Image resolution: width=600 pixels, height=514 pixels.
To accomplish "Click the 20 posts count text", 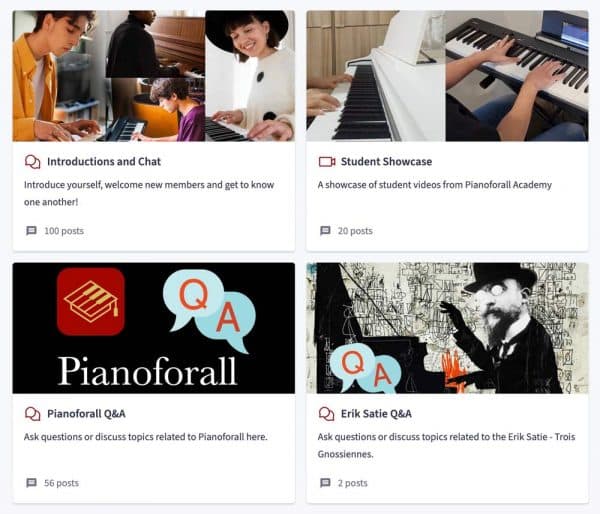I will [x=355, y=231].
